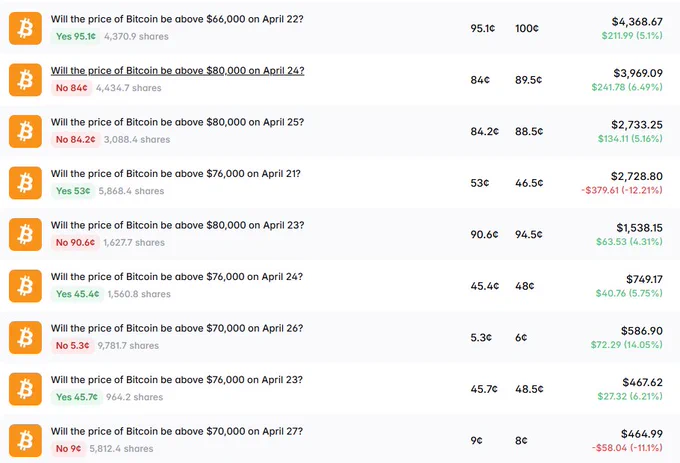
Task: Click the No 90.6¢ position badge
Action: coord(75,242)
